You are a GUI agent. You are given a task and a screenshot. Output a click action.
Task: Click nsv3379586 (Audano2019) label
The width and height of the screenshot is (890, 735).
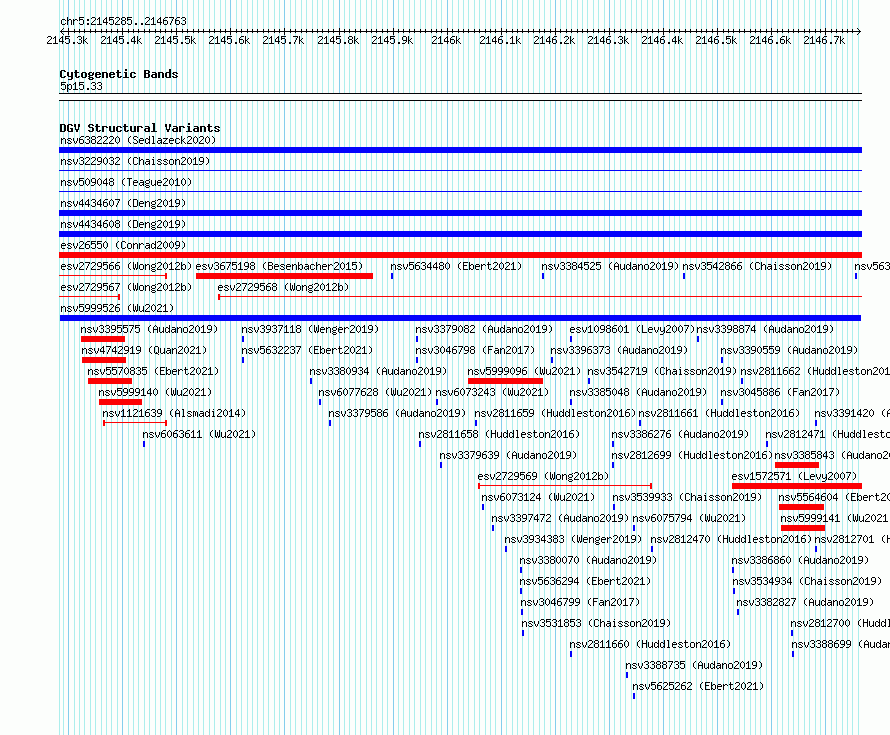pos(397,413)
